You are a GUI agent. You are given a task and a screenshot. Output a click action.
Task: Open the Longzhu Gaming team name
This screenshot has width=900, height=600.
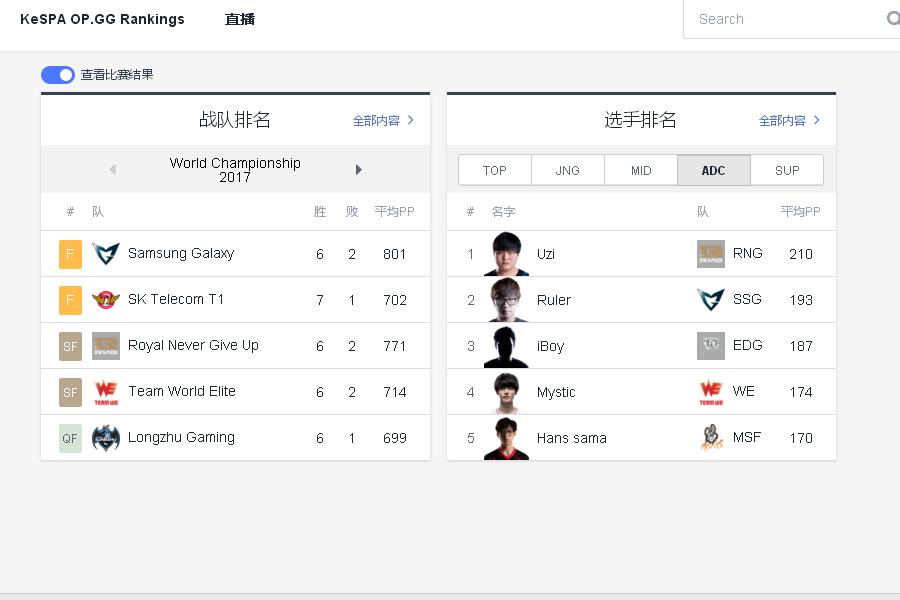[181, 437]
